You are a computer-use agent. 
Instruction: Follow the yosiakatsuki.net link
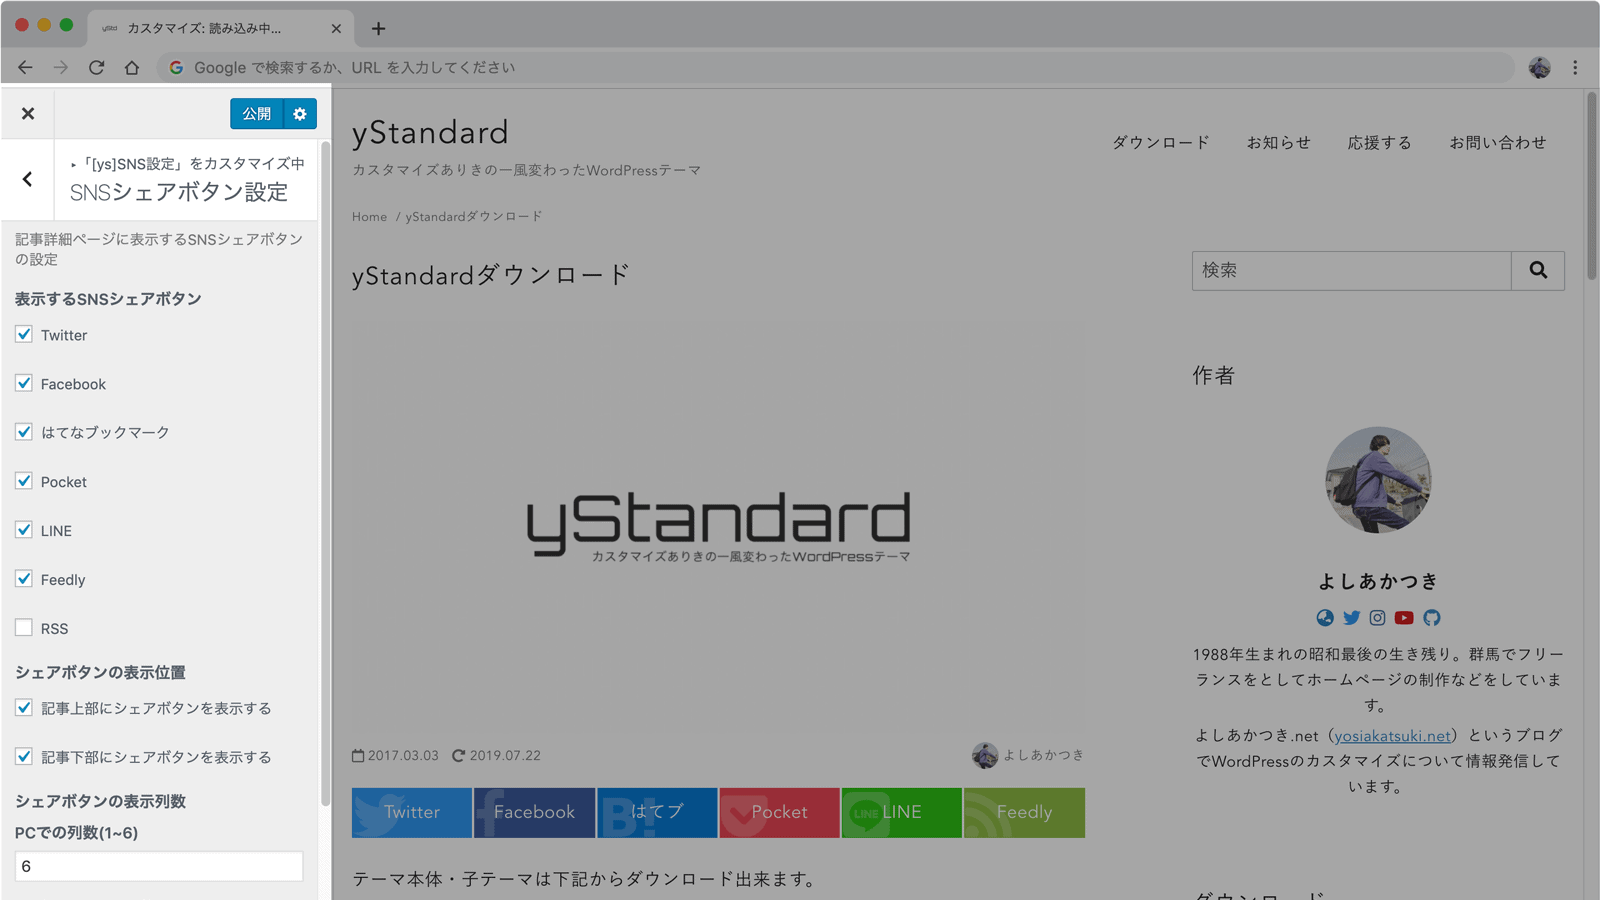coord(1392,736)
